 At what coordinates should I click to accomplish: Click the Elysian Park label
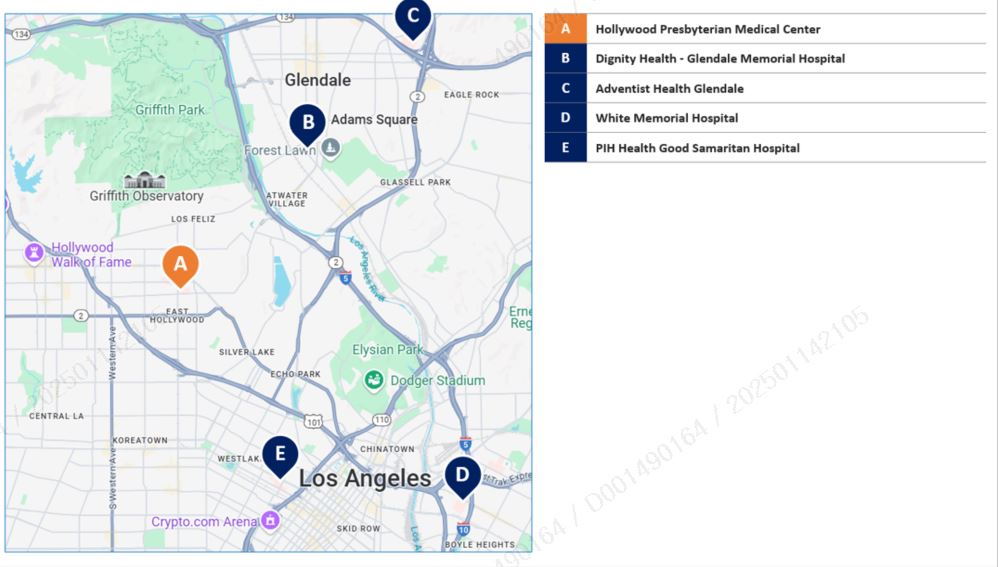388,350
